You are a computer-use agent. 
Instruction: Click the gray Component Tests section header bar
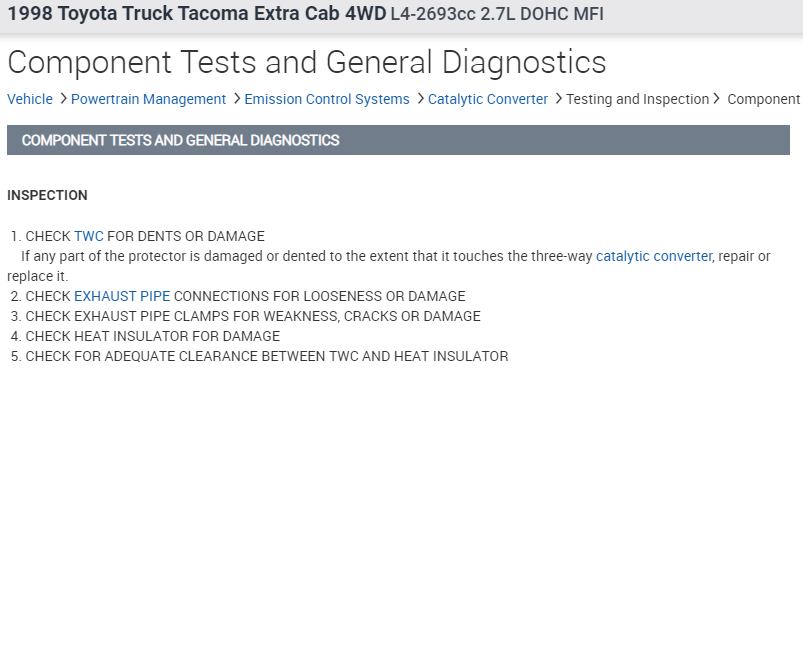click(398, 140)
